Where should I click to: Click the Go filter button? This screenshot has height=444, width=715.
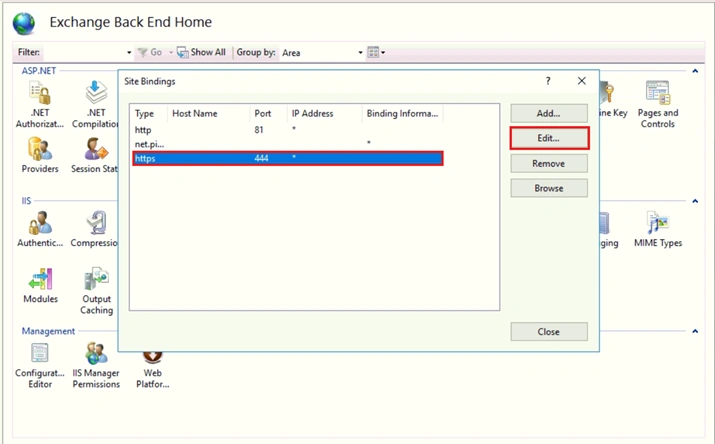click(150, 52)
